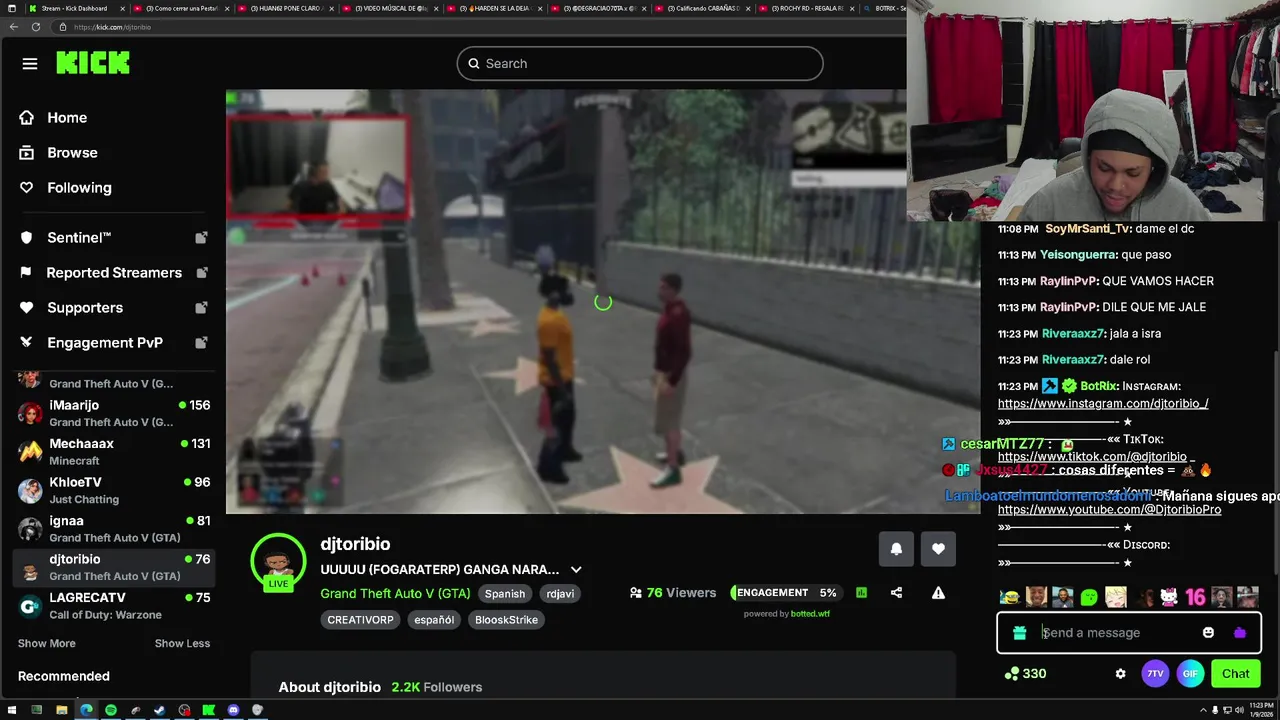Click the español tag
The width and height of the screenshot is (1280, 720).
point(434,620)
